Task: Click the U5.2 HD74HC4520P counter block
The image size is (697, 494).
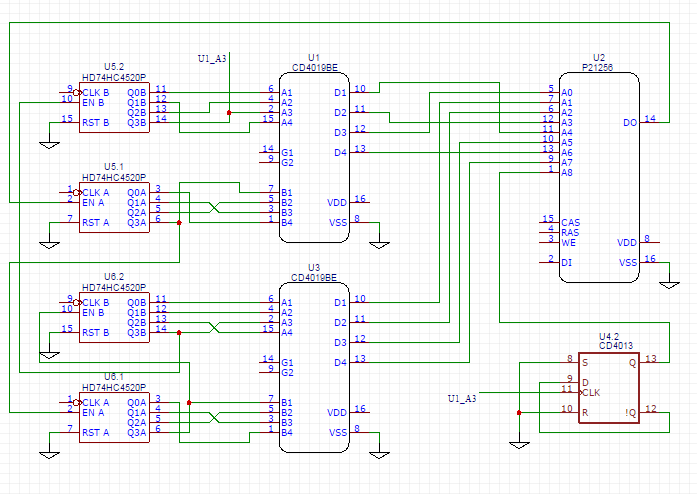Action: tap(114, 106)
